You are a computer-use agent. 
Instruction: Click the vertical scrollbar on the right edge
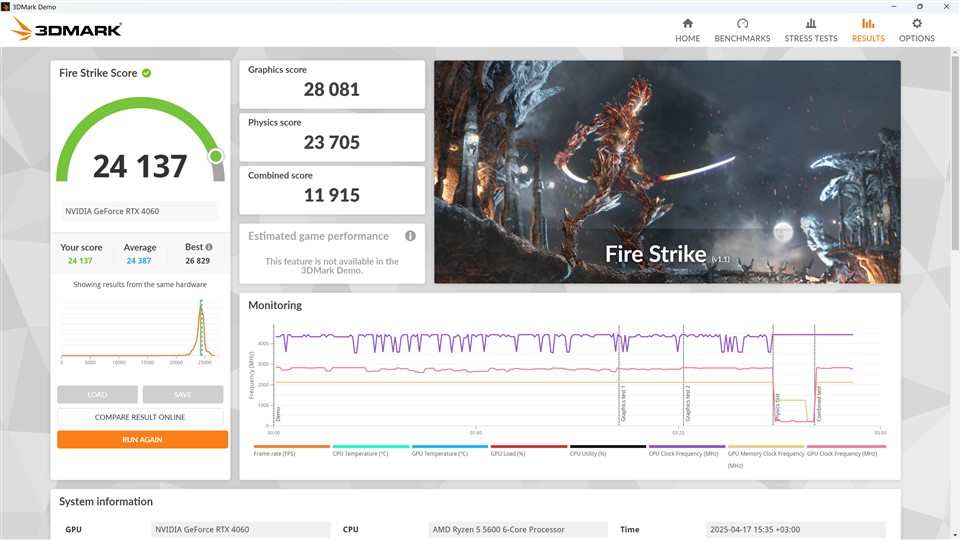pos(953,200)
